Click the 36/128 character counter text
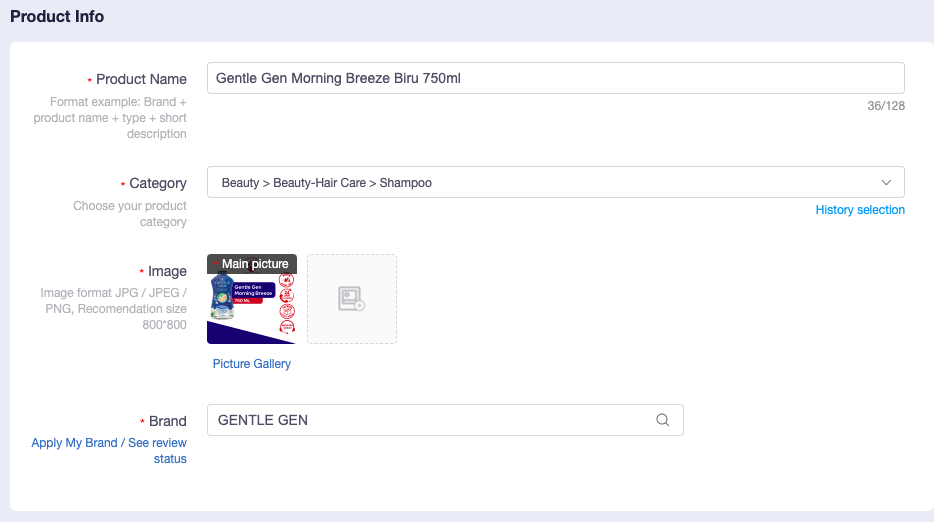 886,106
